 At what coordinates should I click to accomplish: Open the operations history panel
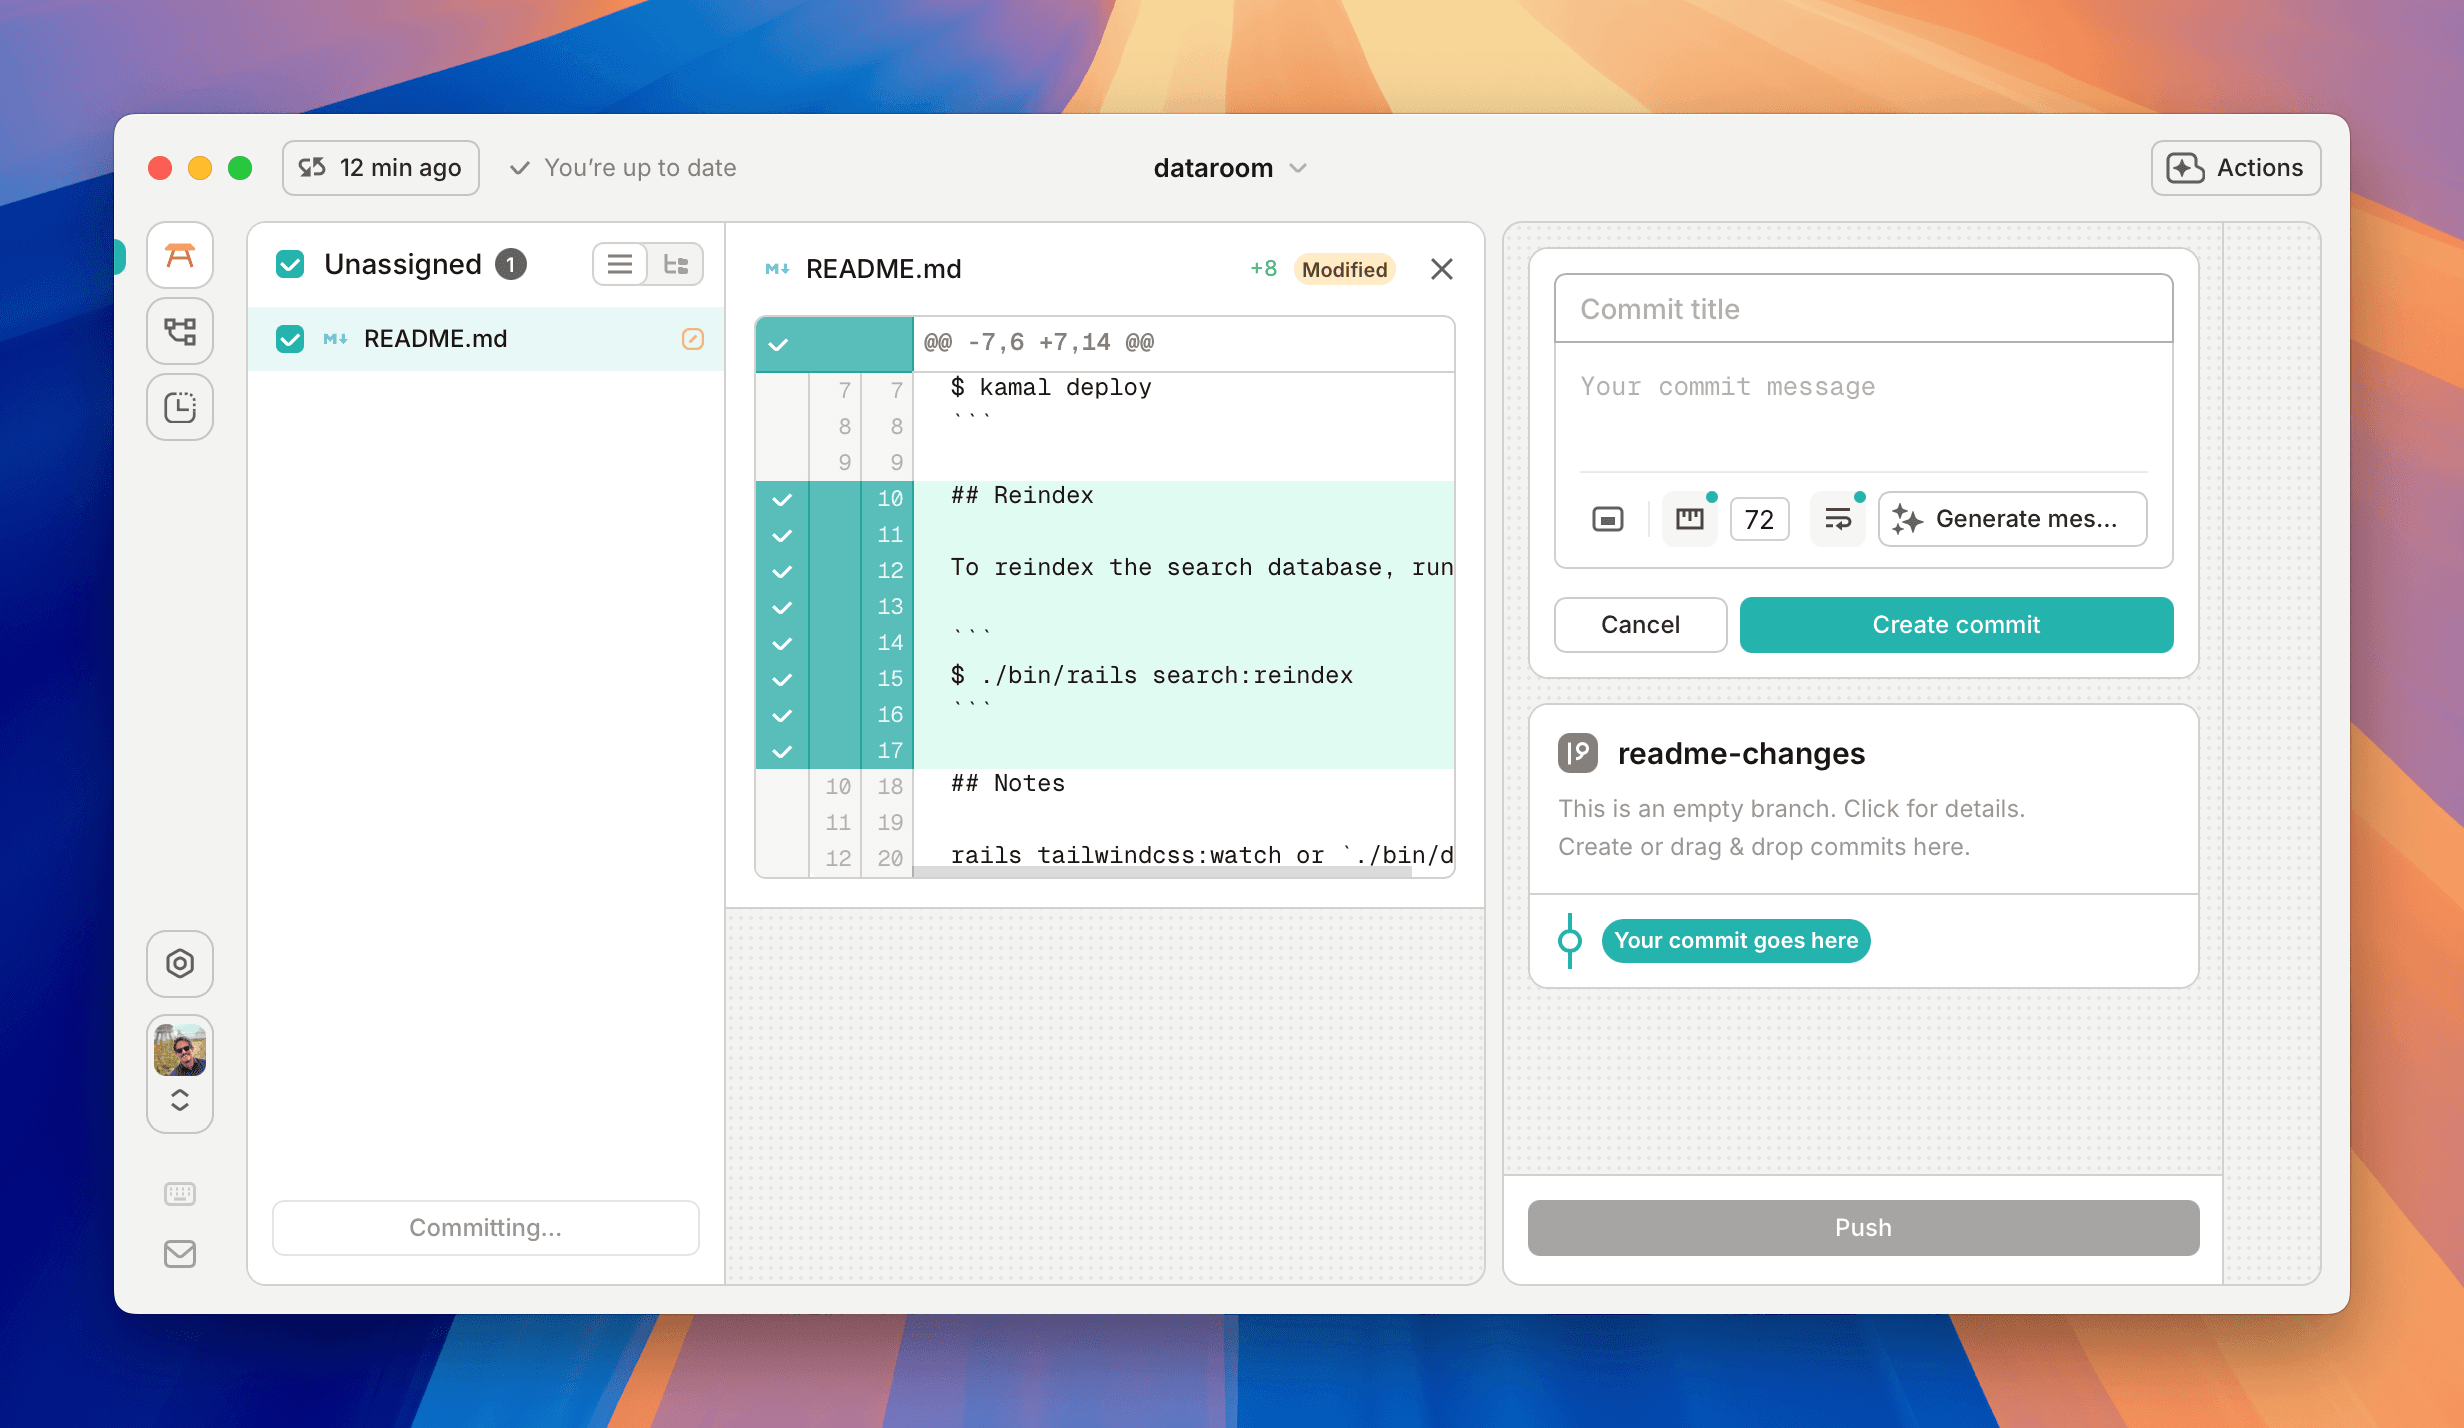tap(180, 407)
